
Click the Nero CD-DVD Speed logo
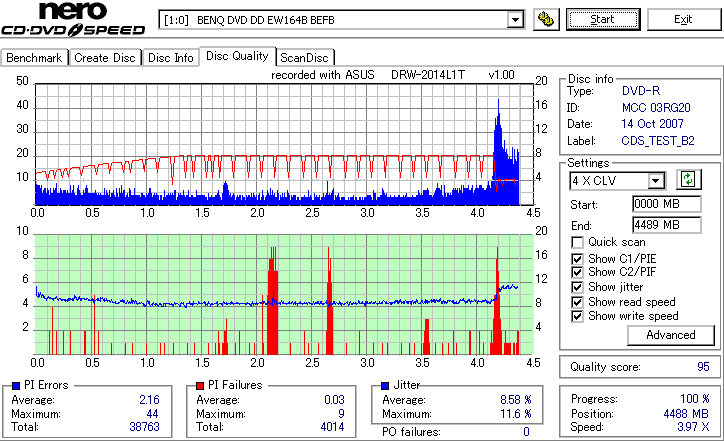point(73,19)
